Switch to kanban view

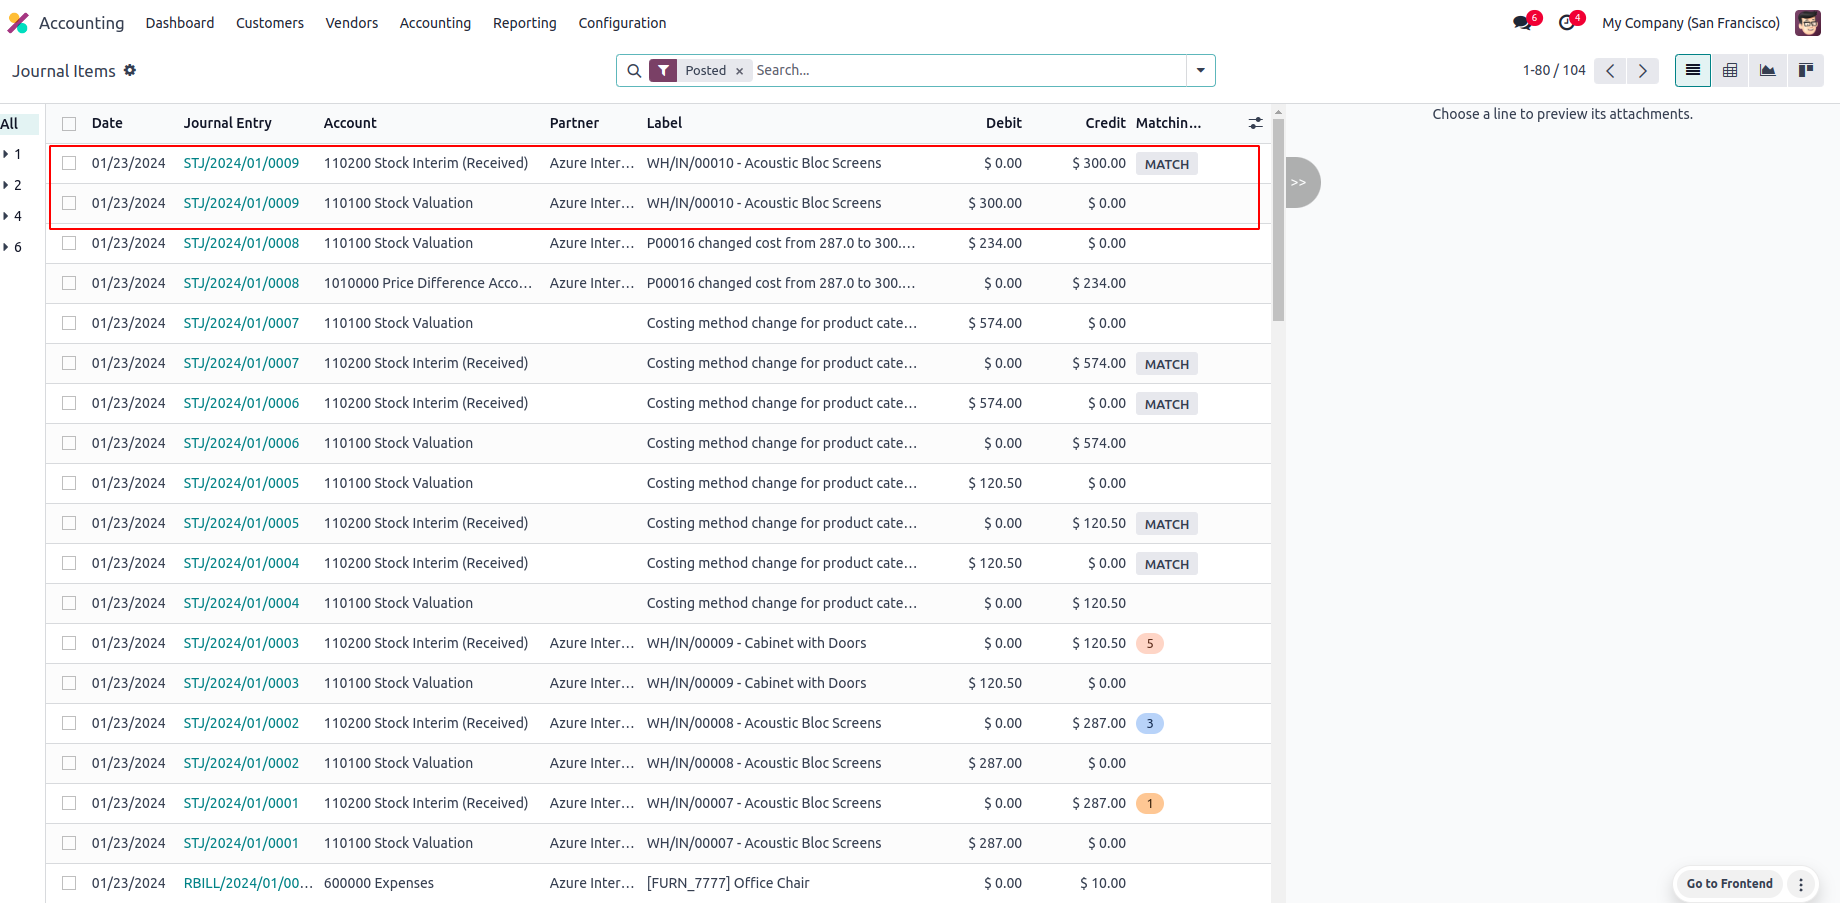point(1806,70)
